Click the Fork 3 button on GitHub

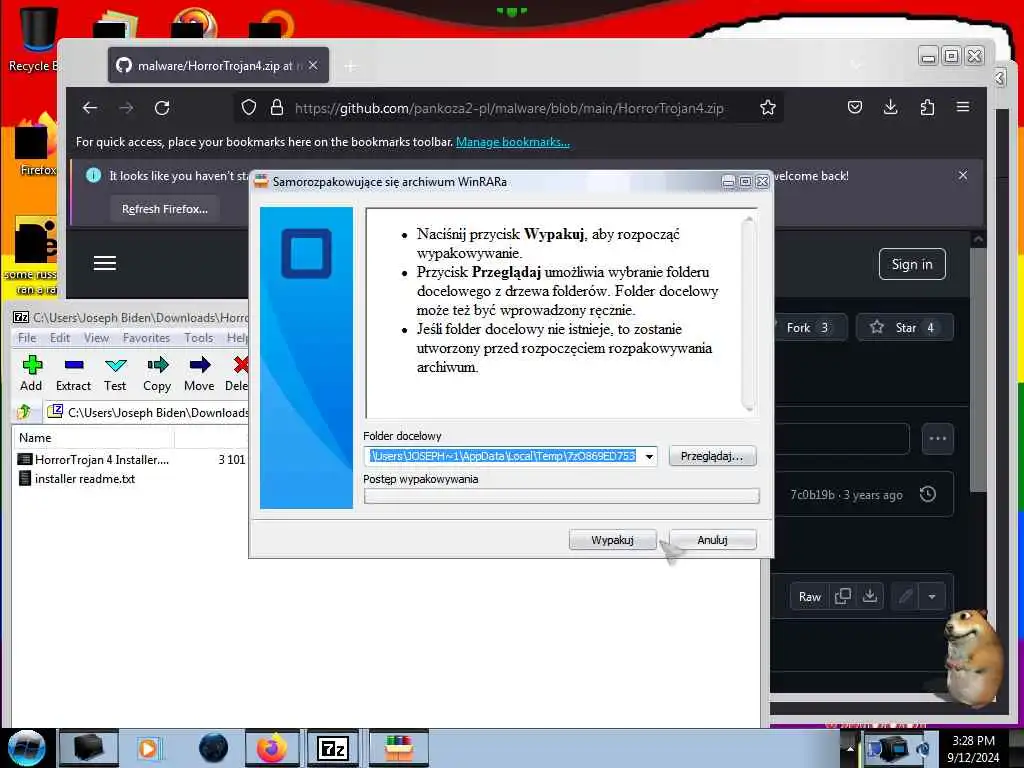click(808, 327)
